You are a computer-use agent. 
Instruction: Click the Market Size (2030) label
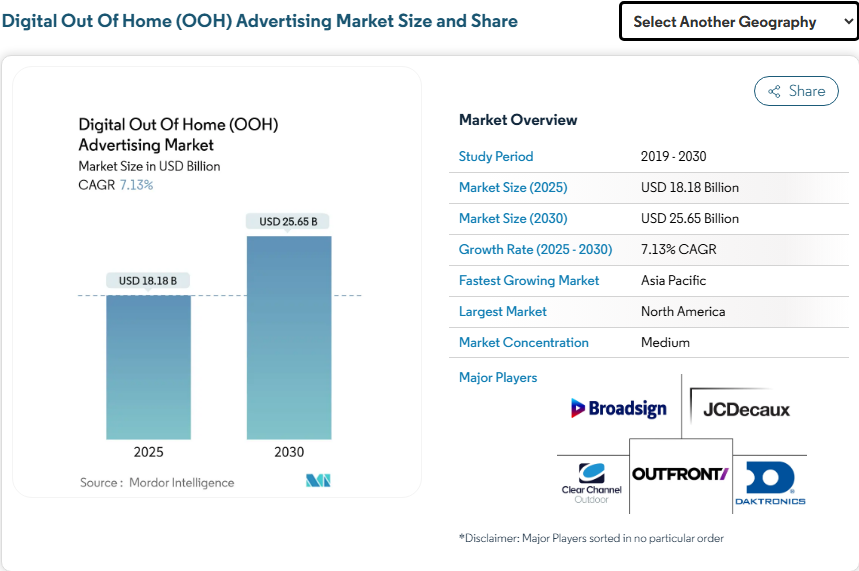(x=512, y=218)
